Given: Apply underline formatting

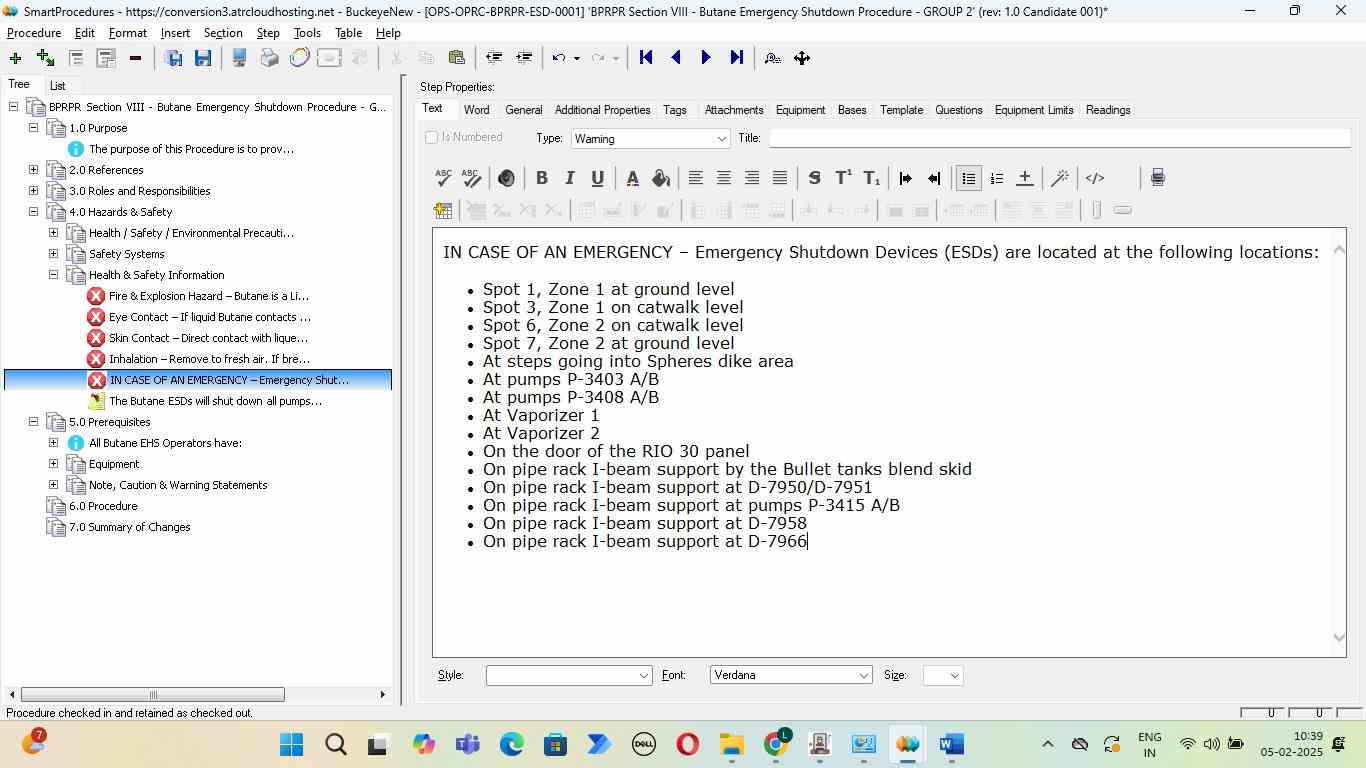Looking at the screenshot, I should click(597, 178).
